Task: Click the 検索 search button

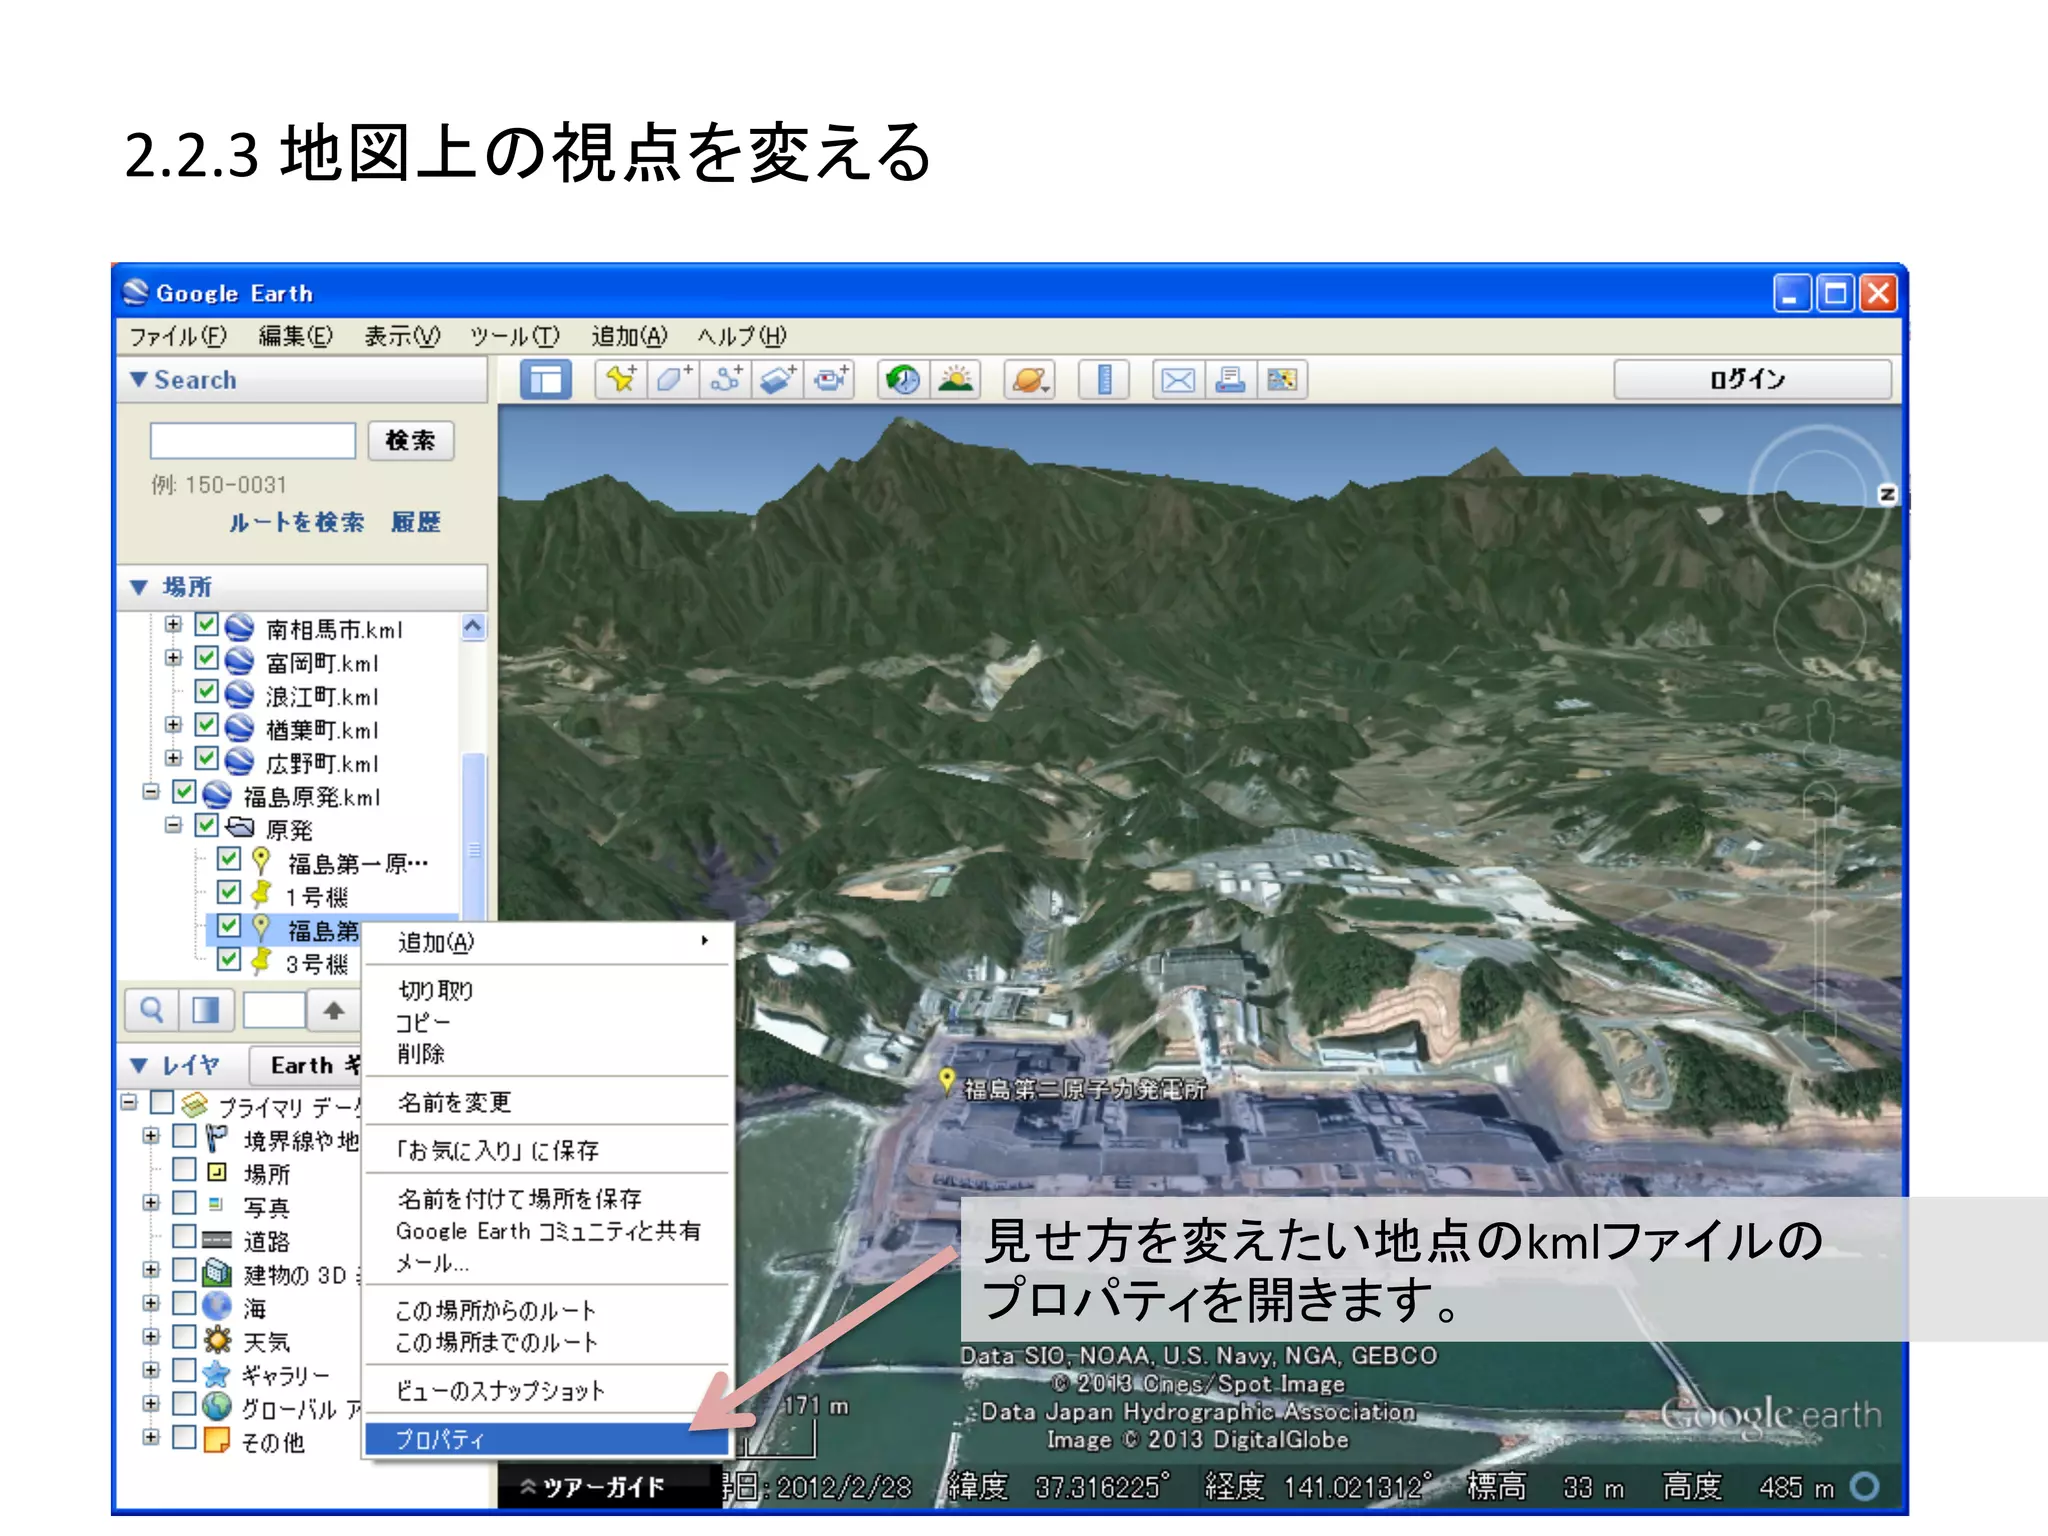Action: [x=411, y=441]
